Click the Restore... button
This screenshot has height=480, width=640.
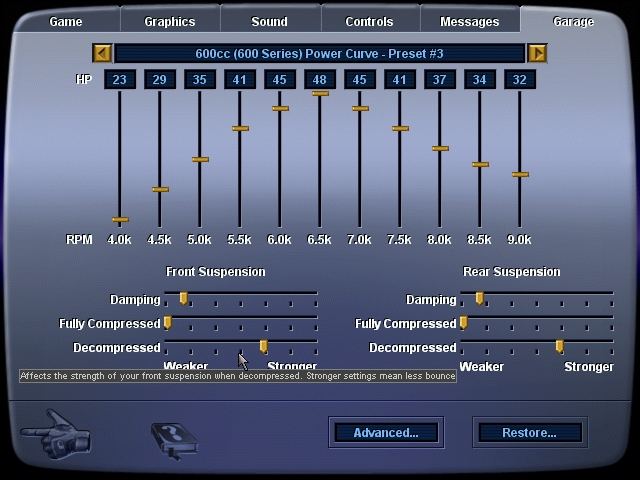coord(529,432)
